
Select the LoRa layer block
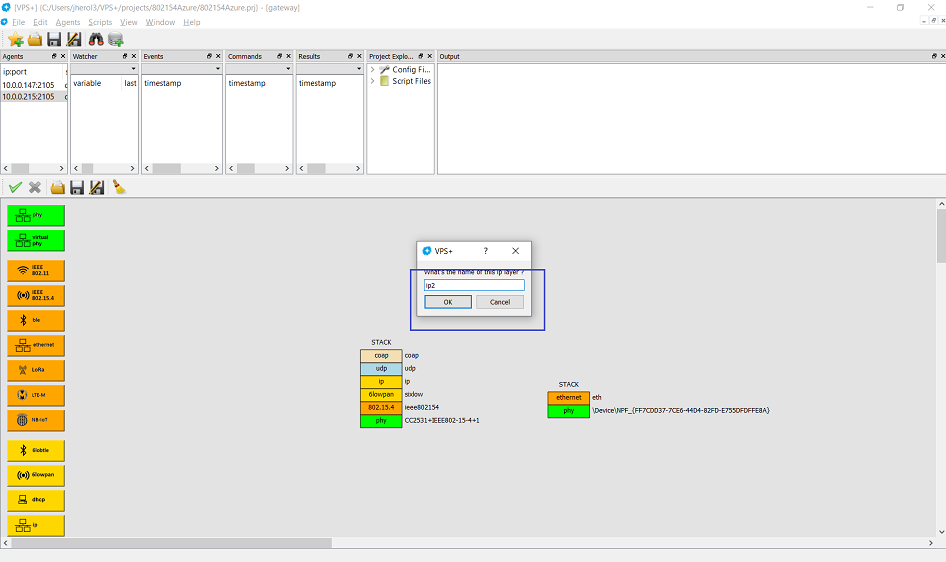pyautogui.click(x=36, y=370)
